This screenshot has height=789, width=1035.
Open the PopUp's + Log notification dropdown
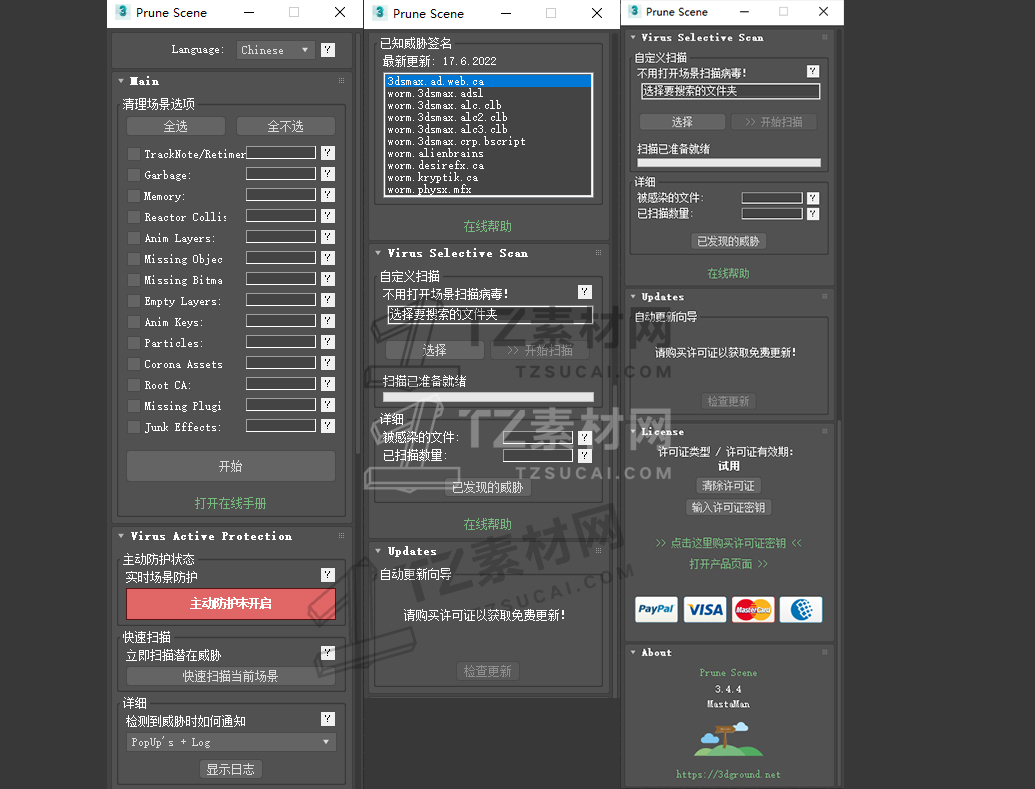pyautogui.click(x=231, y=742)
